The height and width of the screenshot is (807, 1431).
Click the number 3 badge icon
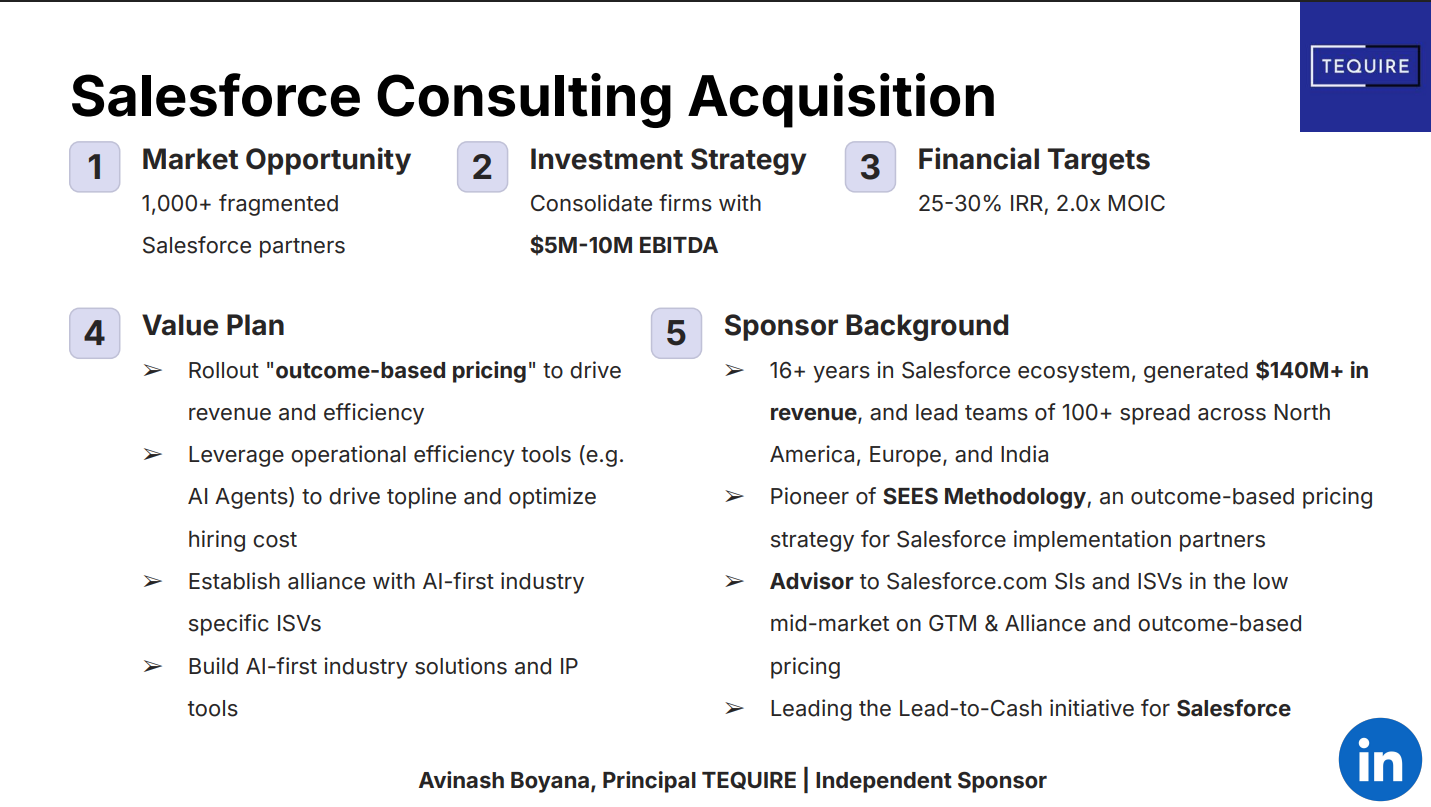tap(870, 167)
